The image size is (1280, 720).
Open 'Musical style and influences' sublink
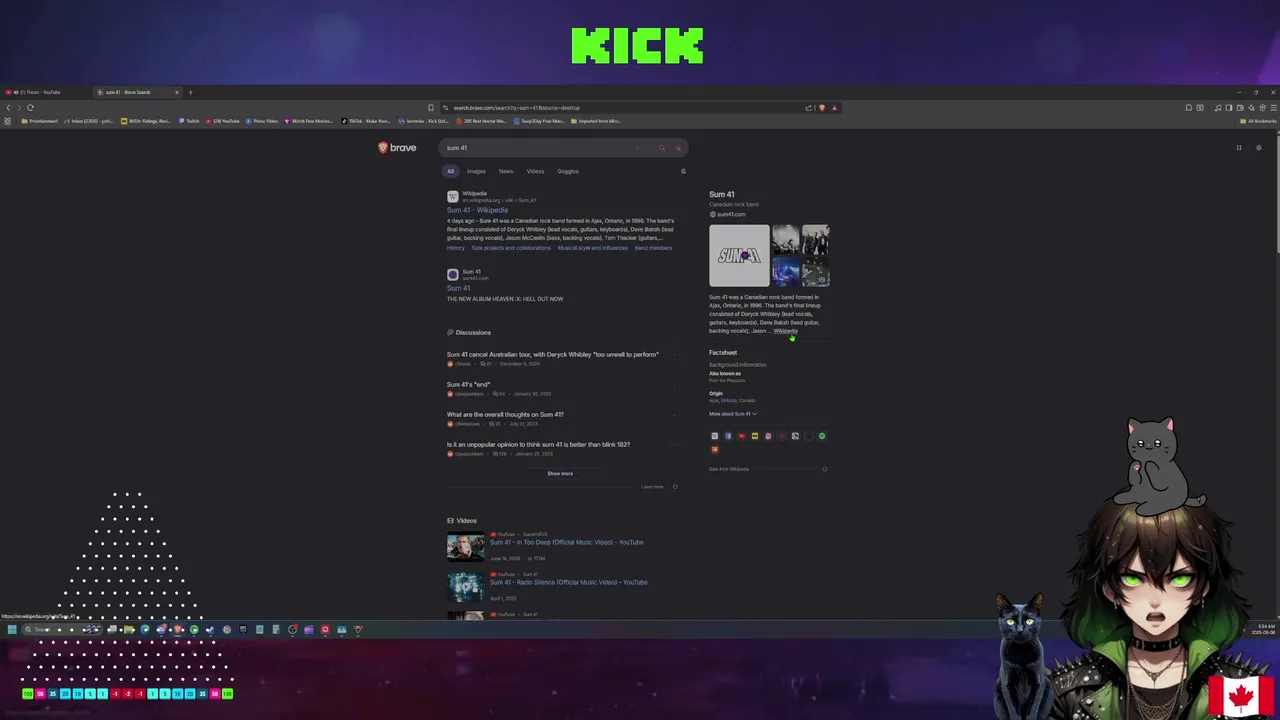pyautogui.click(x=592, y=248)
